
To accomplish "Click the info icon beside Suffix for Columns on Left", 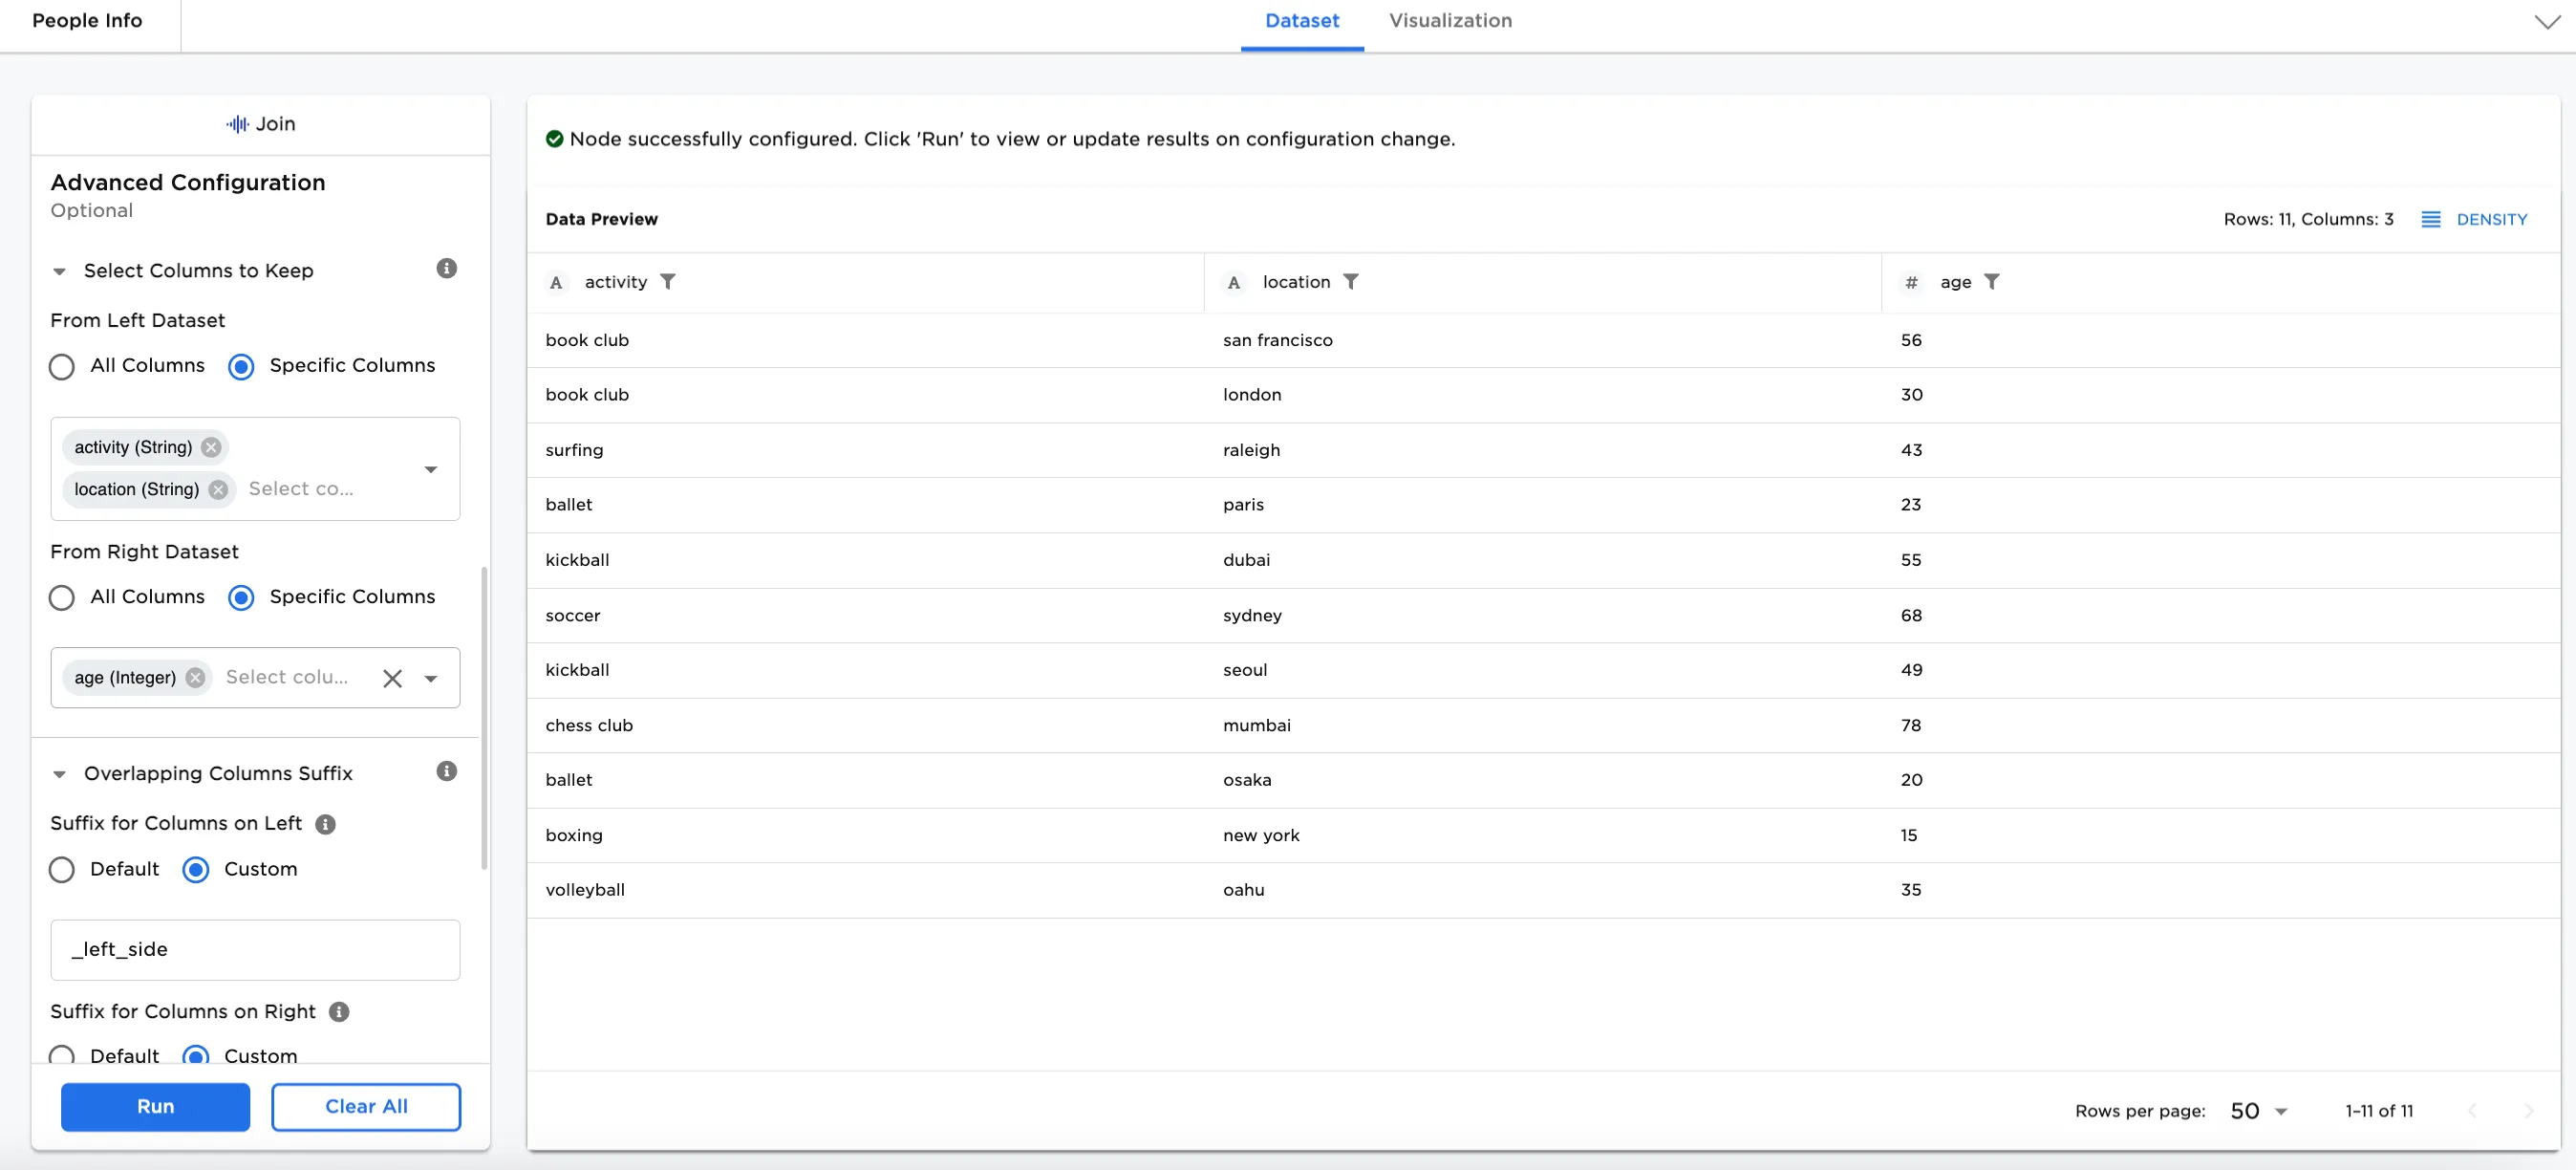I will [325, 825].
